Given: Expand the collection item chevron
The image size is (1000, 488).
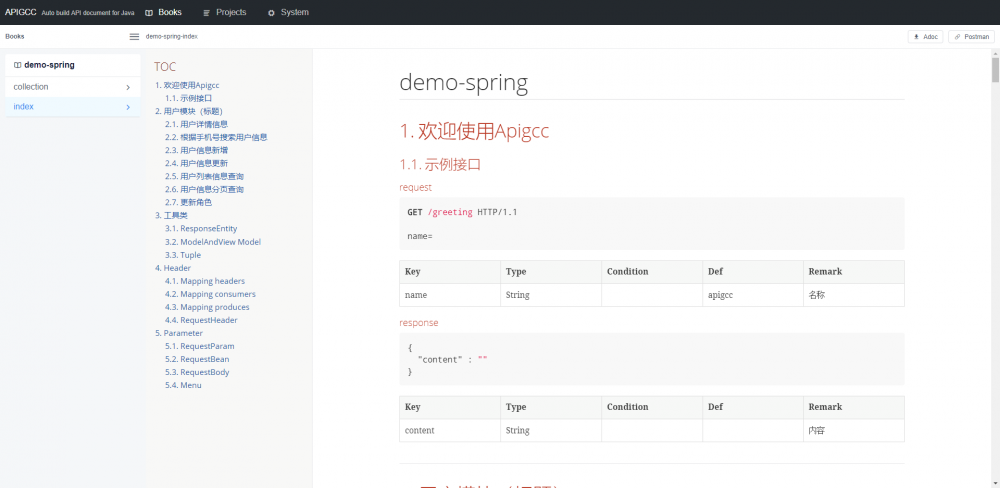Looking at the screenshot, I should click(x=128, y=87).
